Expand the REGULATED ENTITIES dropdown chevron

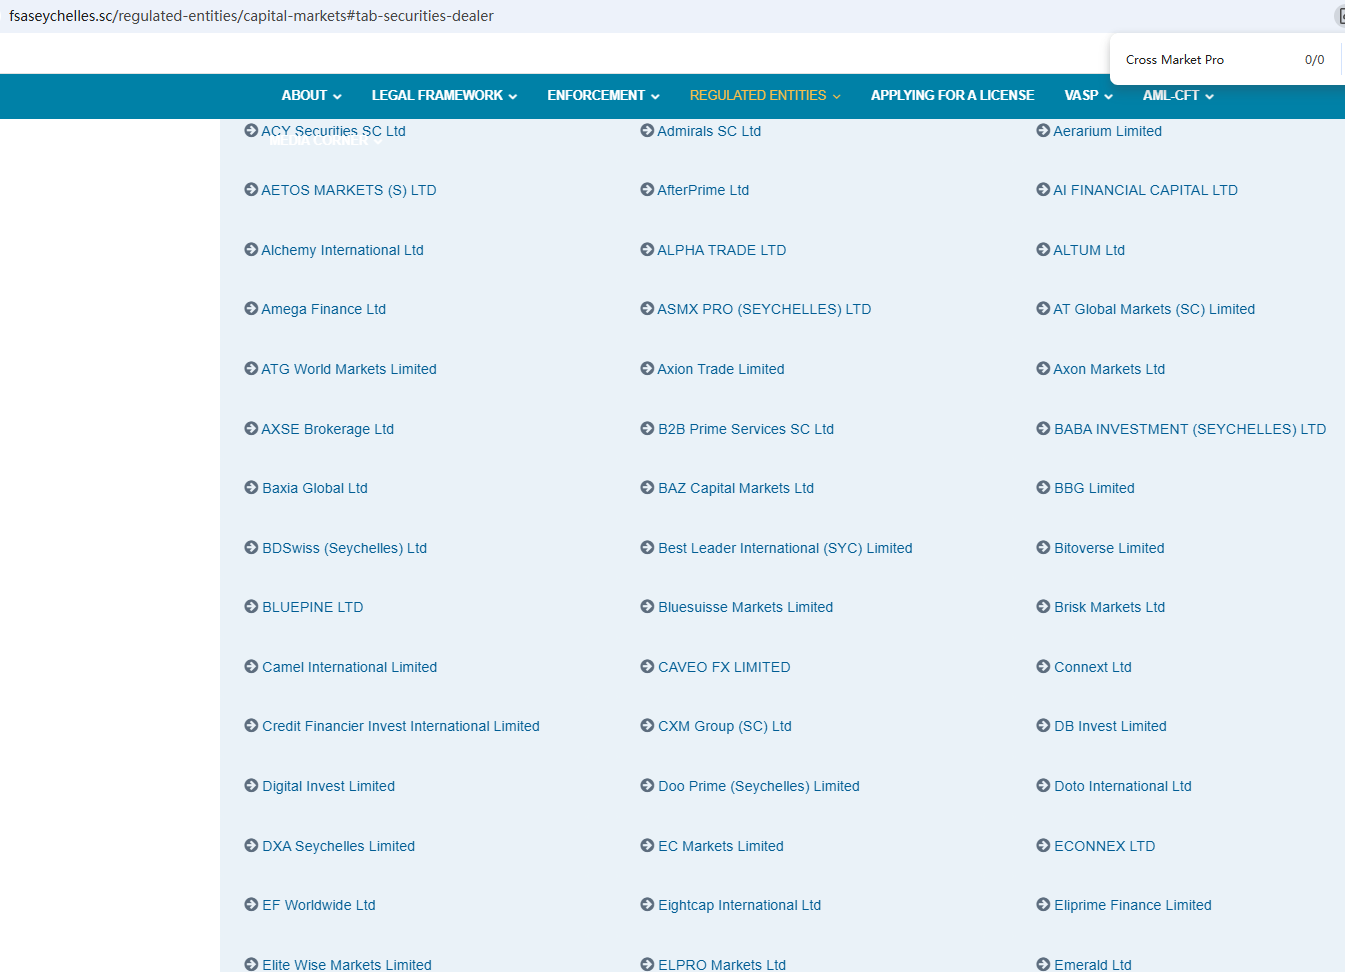[x=836, y=97]
